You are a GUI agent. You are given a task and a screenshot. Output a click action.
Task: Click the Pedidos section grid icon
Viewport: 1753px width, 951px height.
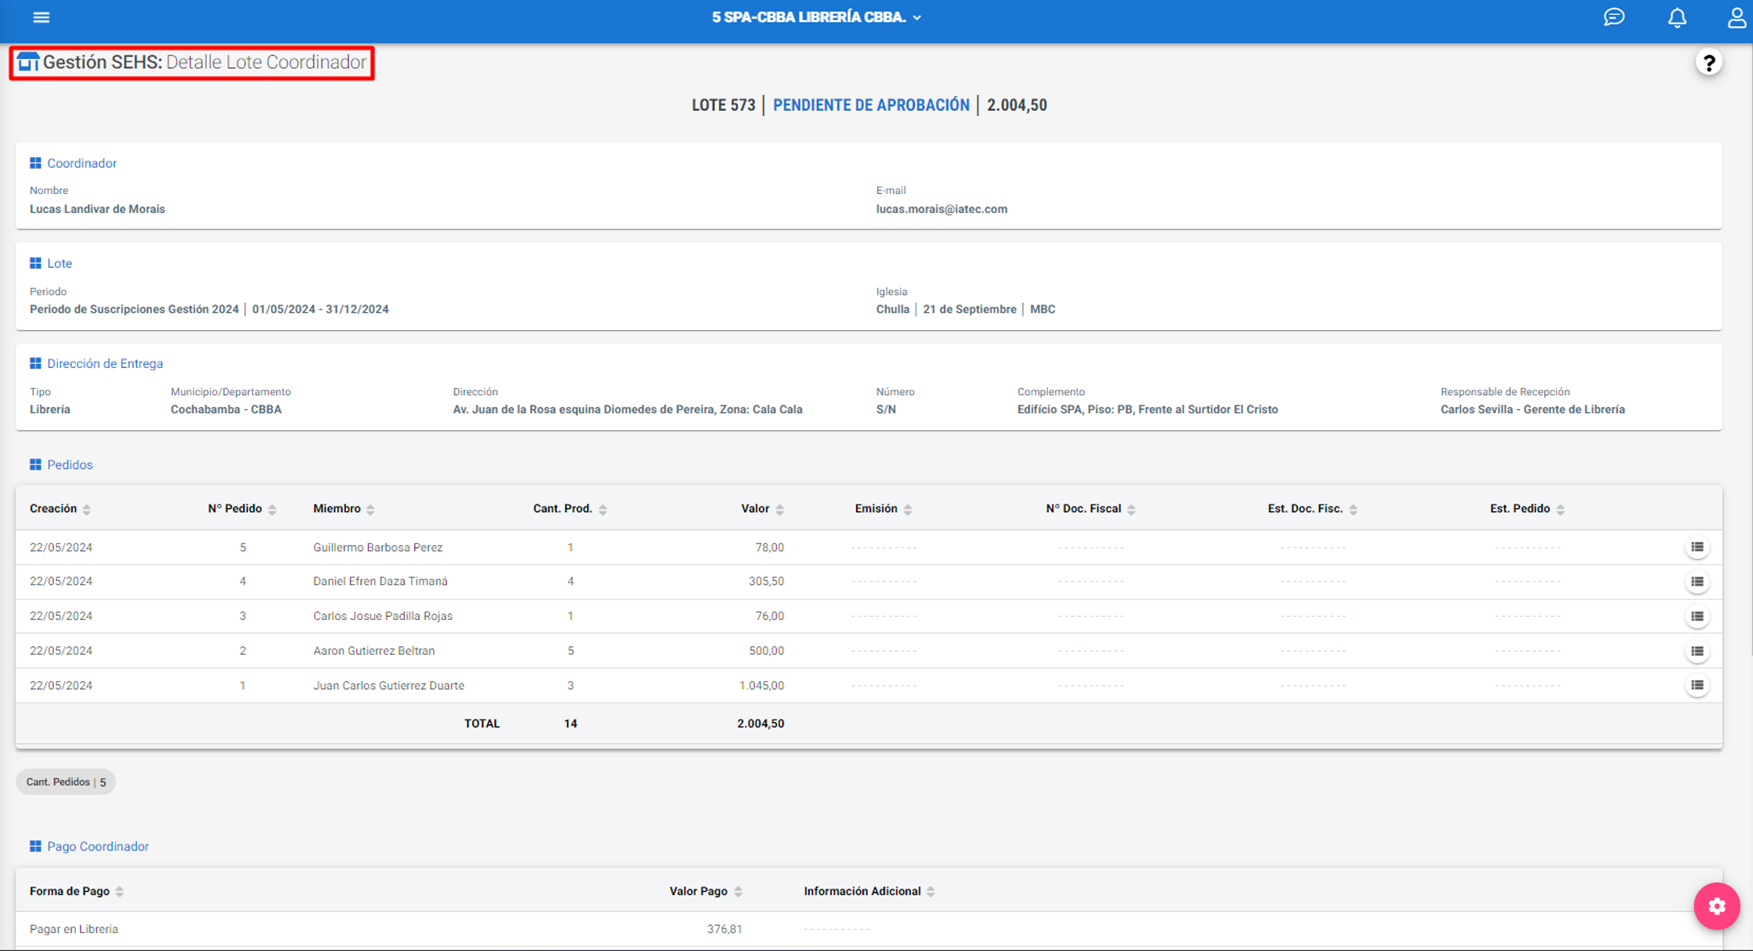(35, 465)
